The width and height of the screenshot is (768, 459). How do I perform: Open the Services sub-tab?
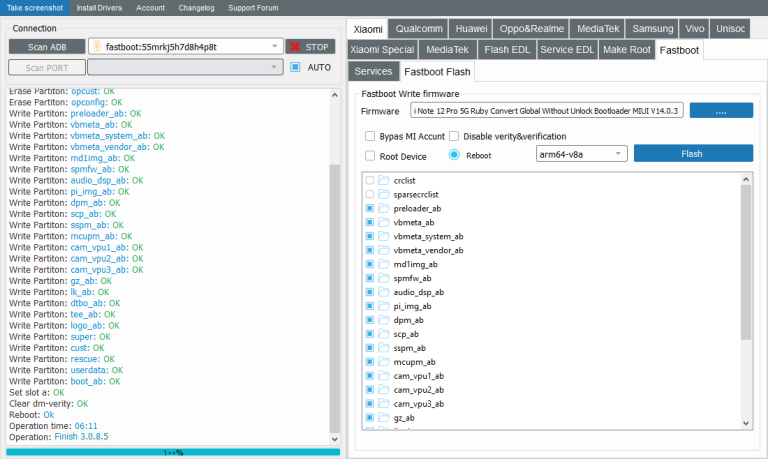(373, 72)
